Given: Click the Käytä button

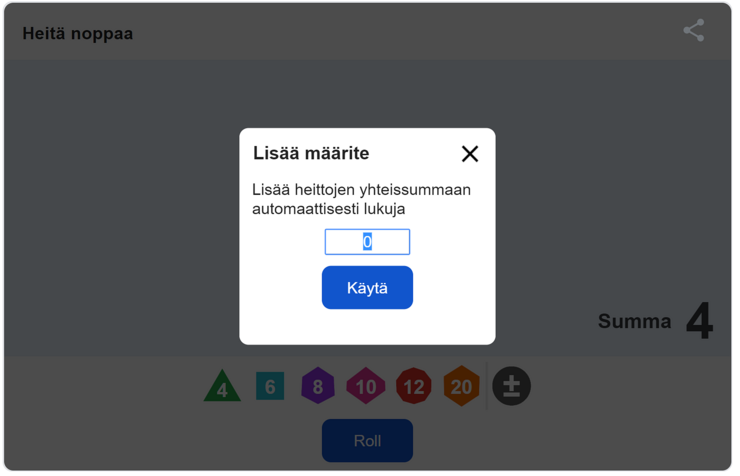Looking at the screenshot, I should [367, 288].
